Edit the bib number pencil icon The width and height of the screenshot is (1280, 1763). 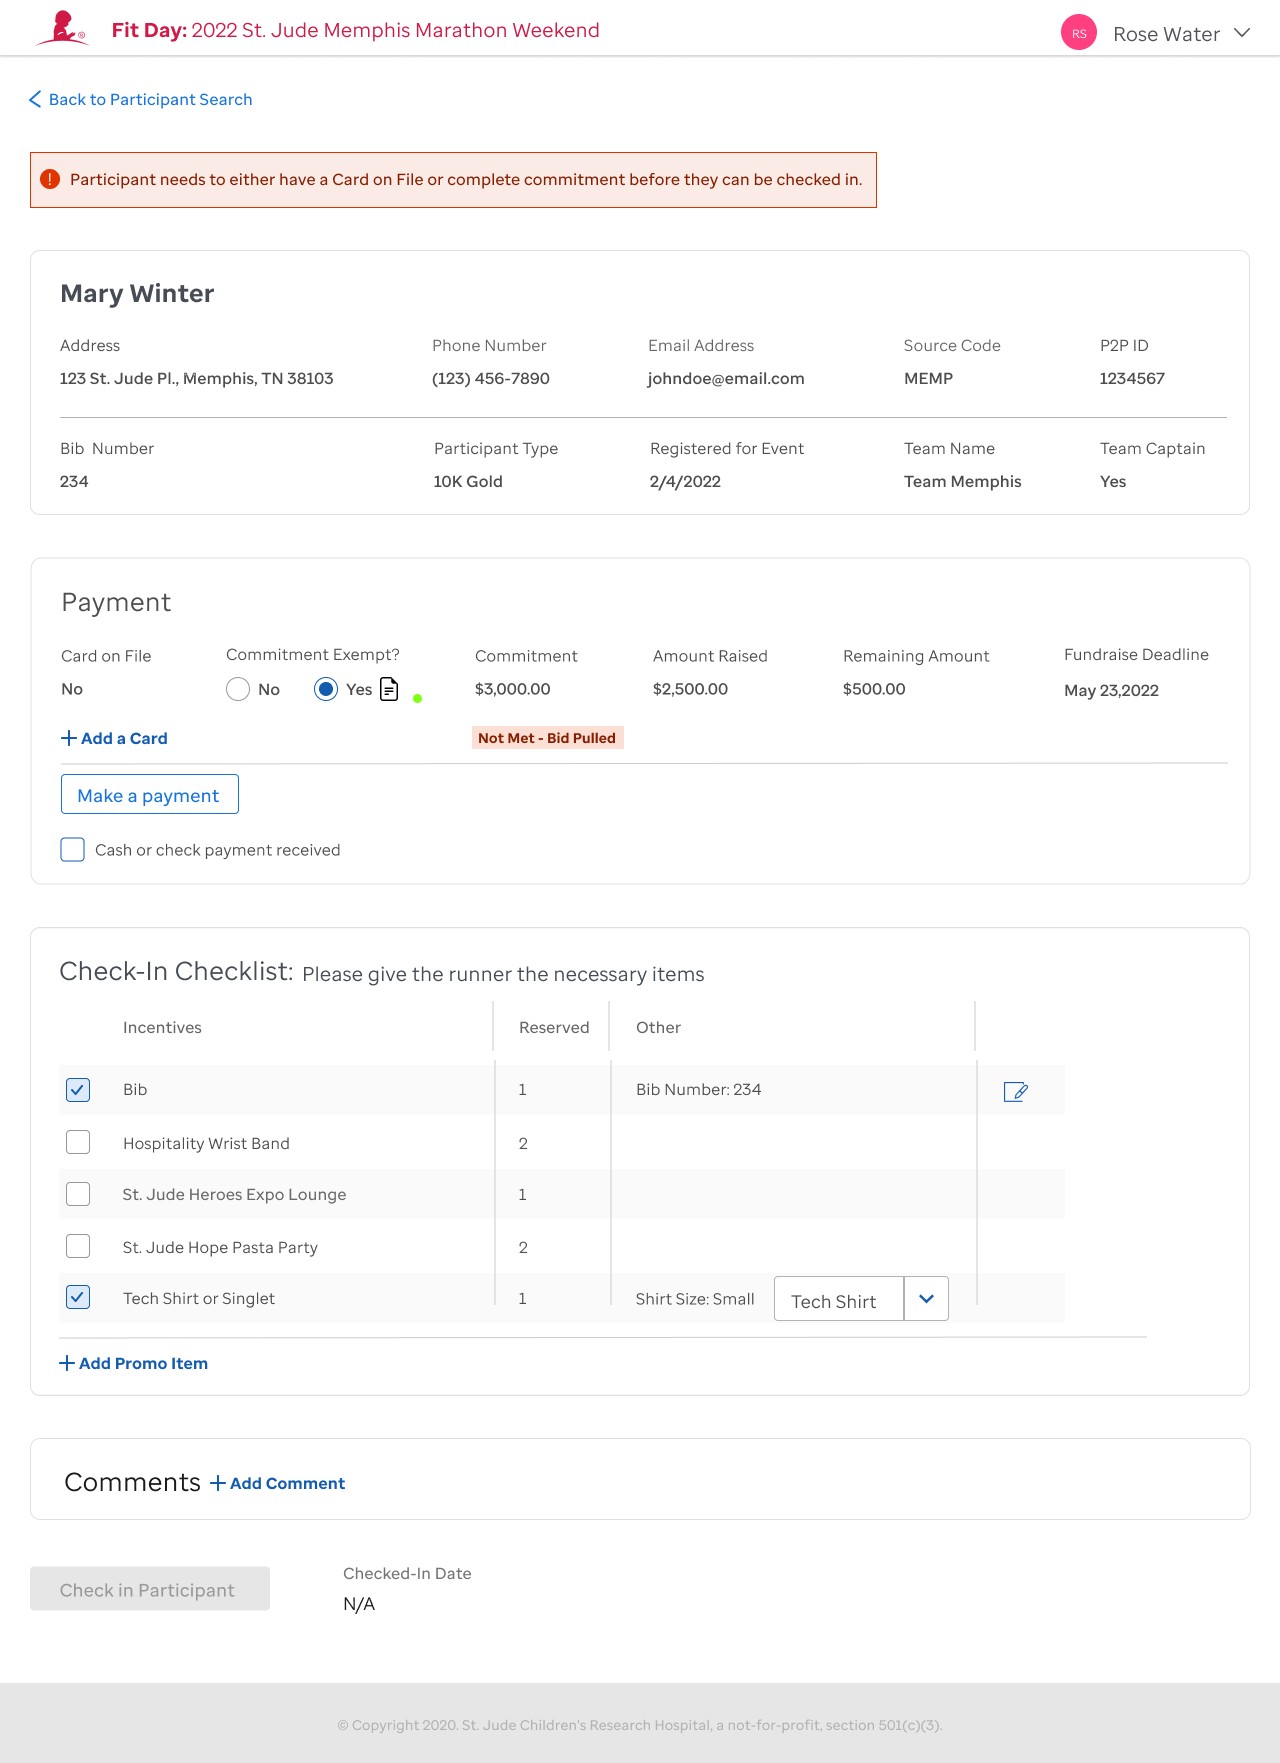click(1015, 1091)
